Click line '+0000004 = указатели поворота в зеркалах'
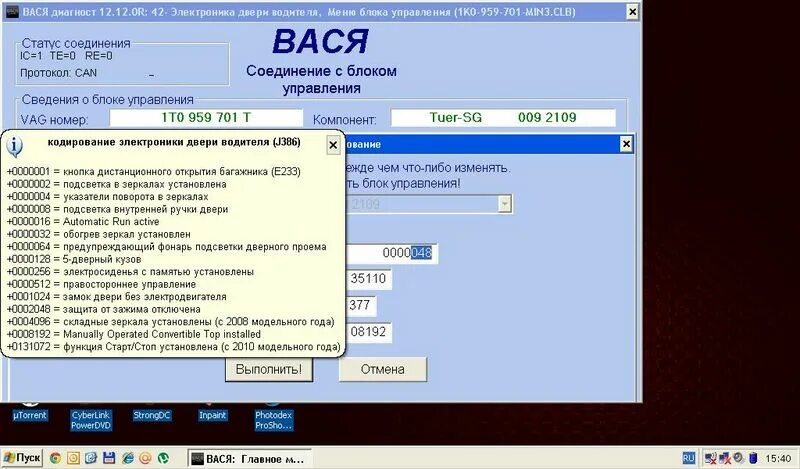This screenshot has width=800, height=469. coord(107,196)
